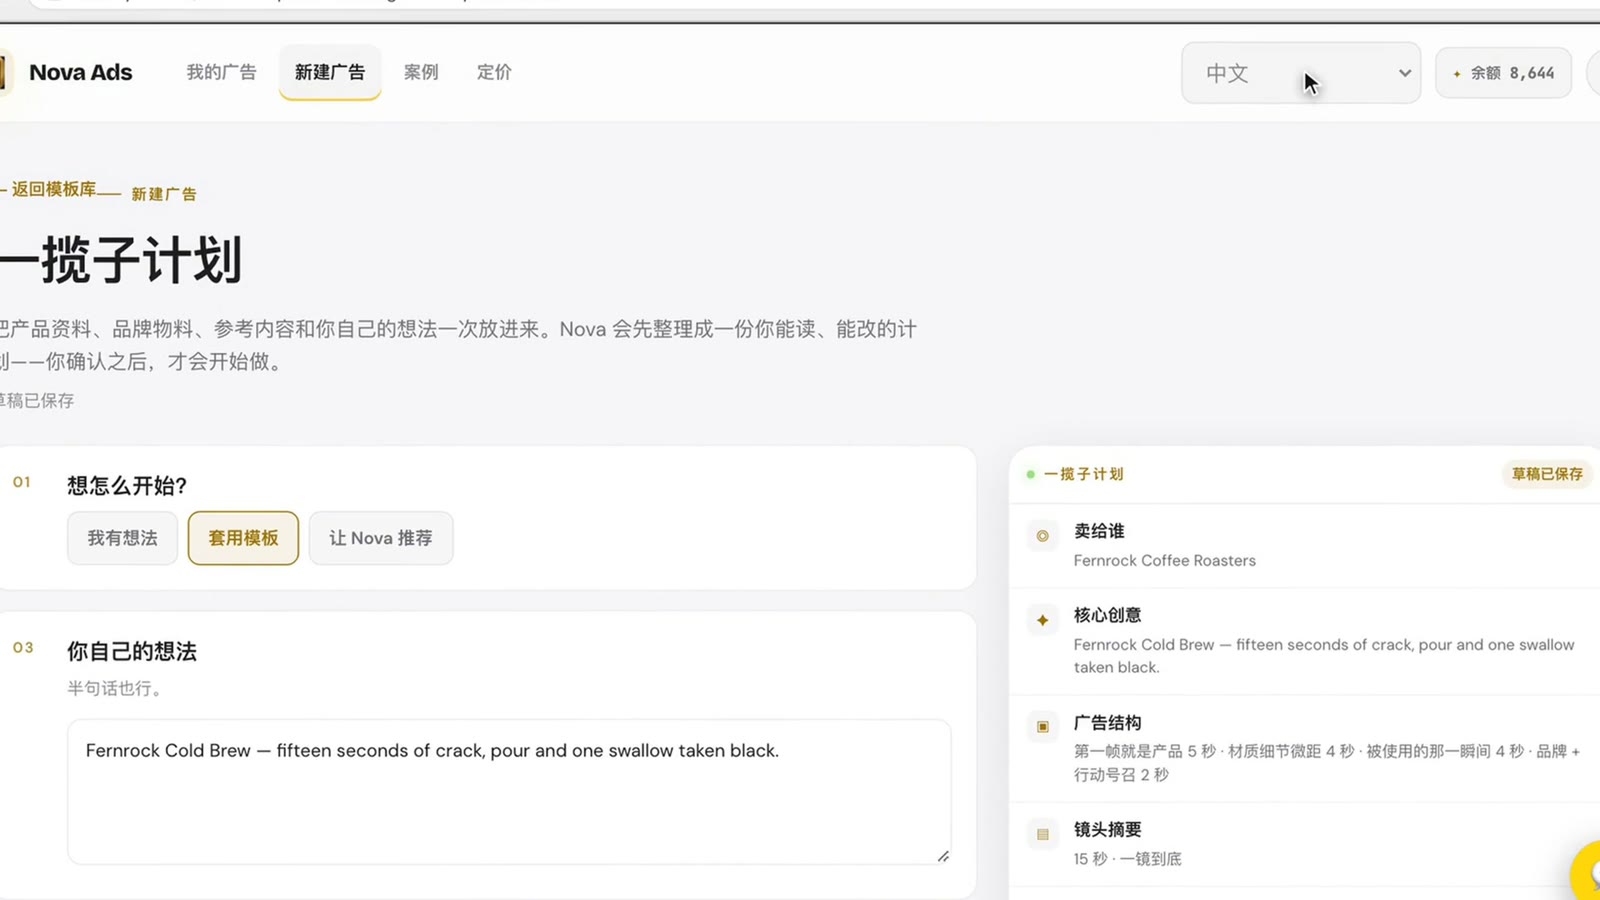The height and width of the screenshot is (900, 1600).
Task: Click the list icon beside 镜头摘要
Action: tap(1042, 834)
